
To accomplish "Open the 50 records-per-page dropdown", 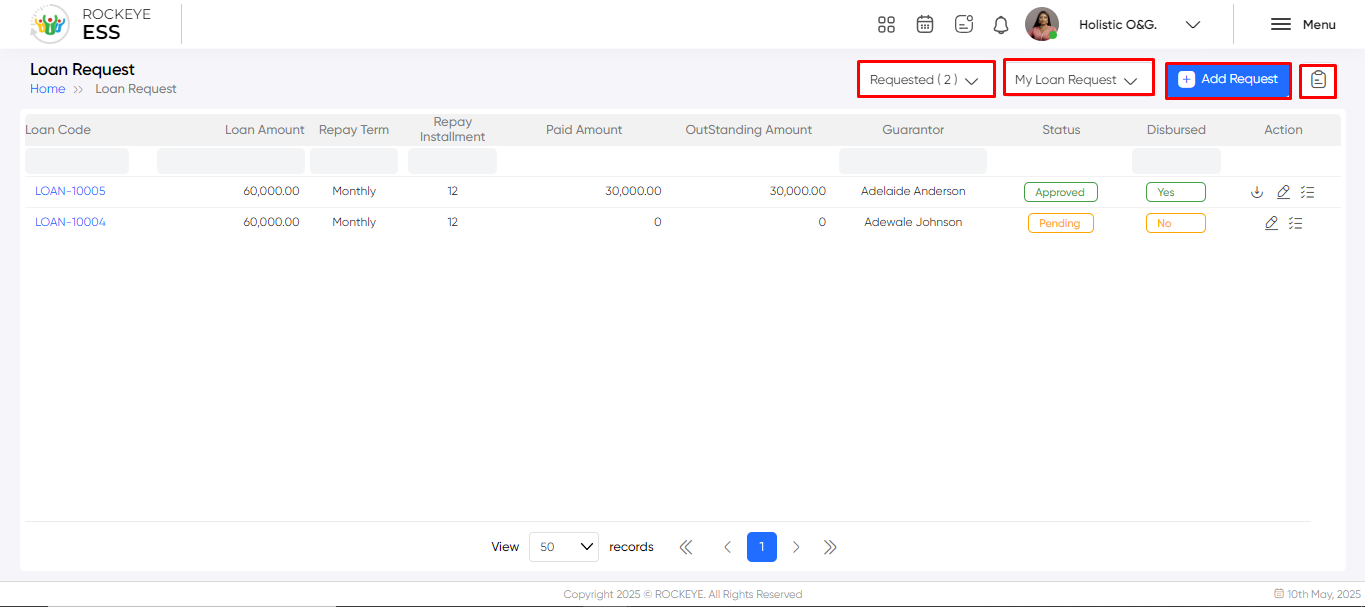I will pos(564,547).
